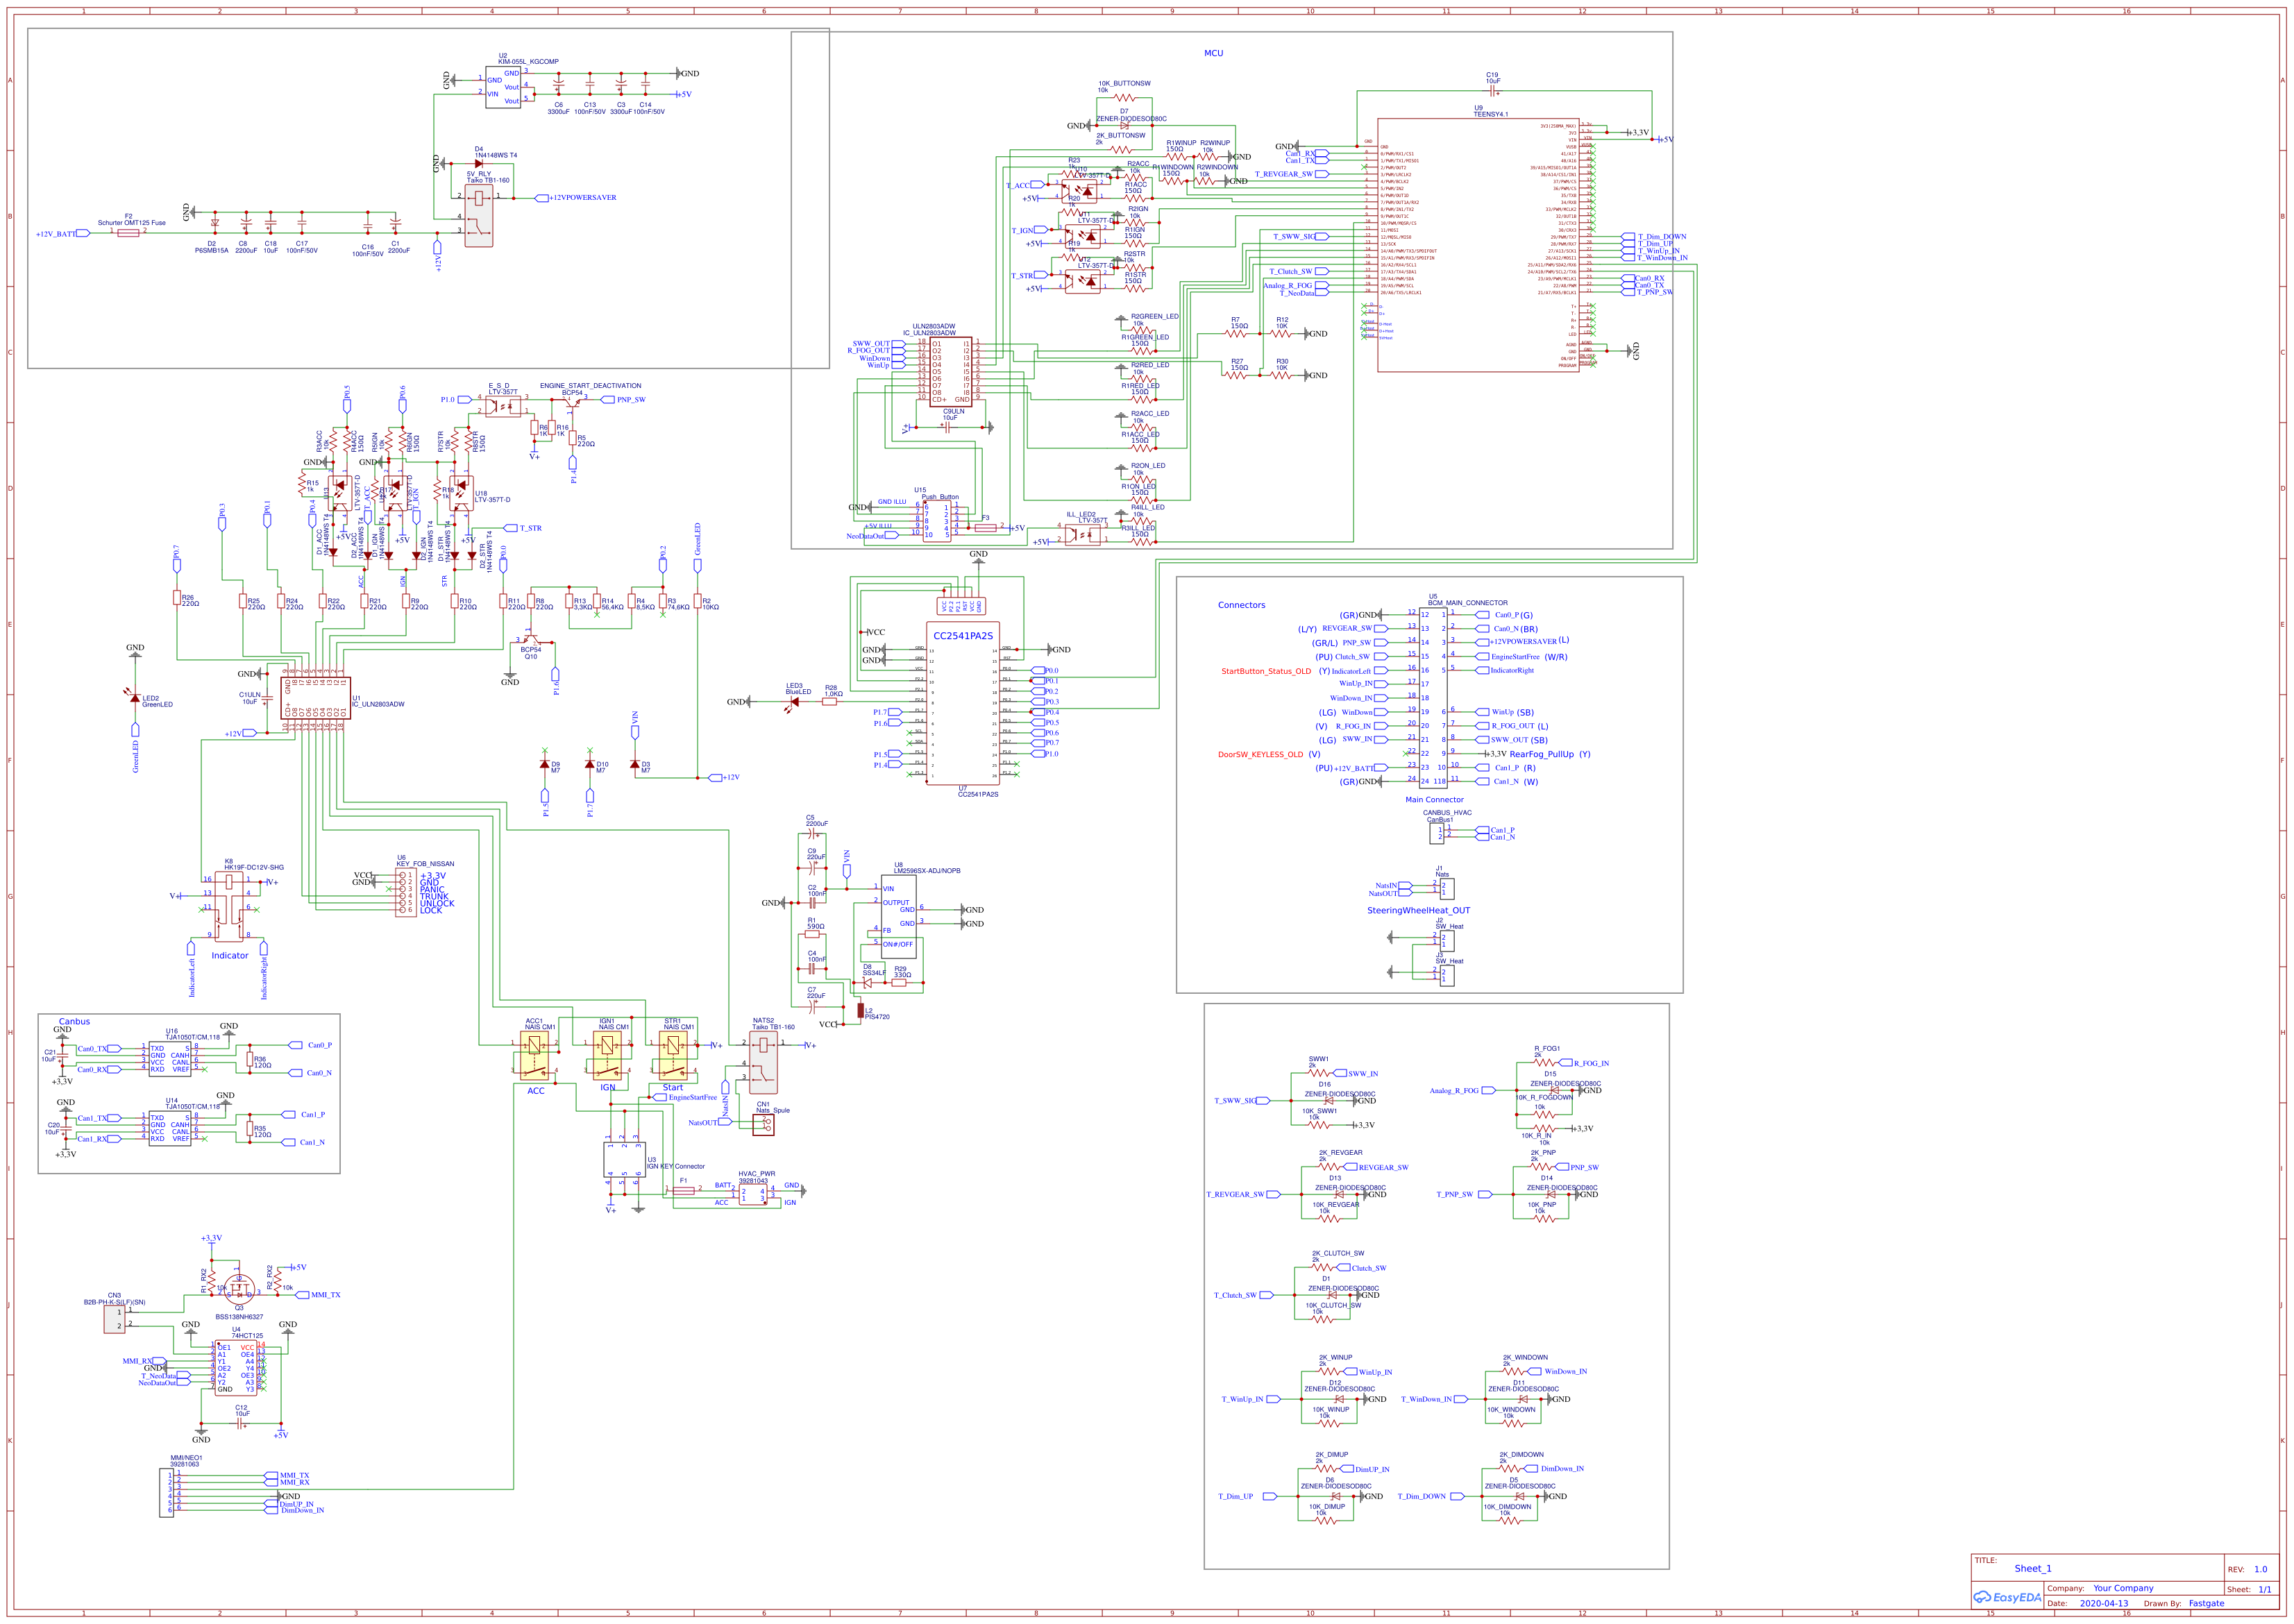2294x1624 pixels.
Task: Select the MCU section label
Action: click(x=1215, y=52)
